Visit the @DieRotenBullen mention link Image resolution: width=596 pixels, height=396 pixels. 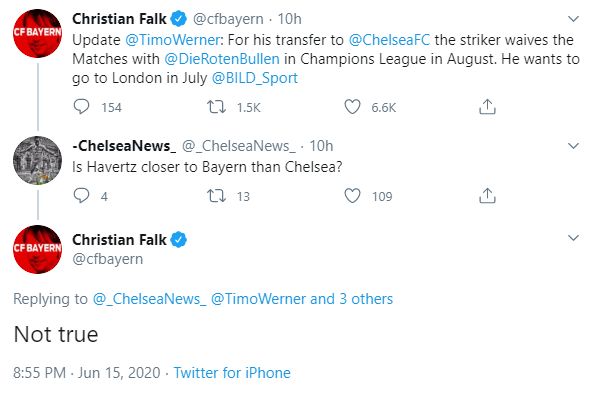click(x=222, y=59)
